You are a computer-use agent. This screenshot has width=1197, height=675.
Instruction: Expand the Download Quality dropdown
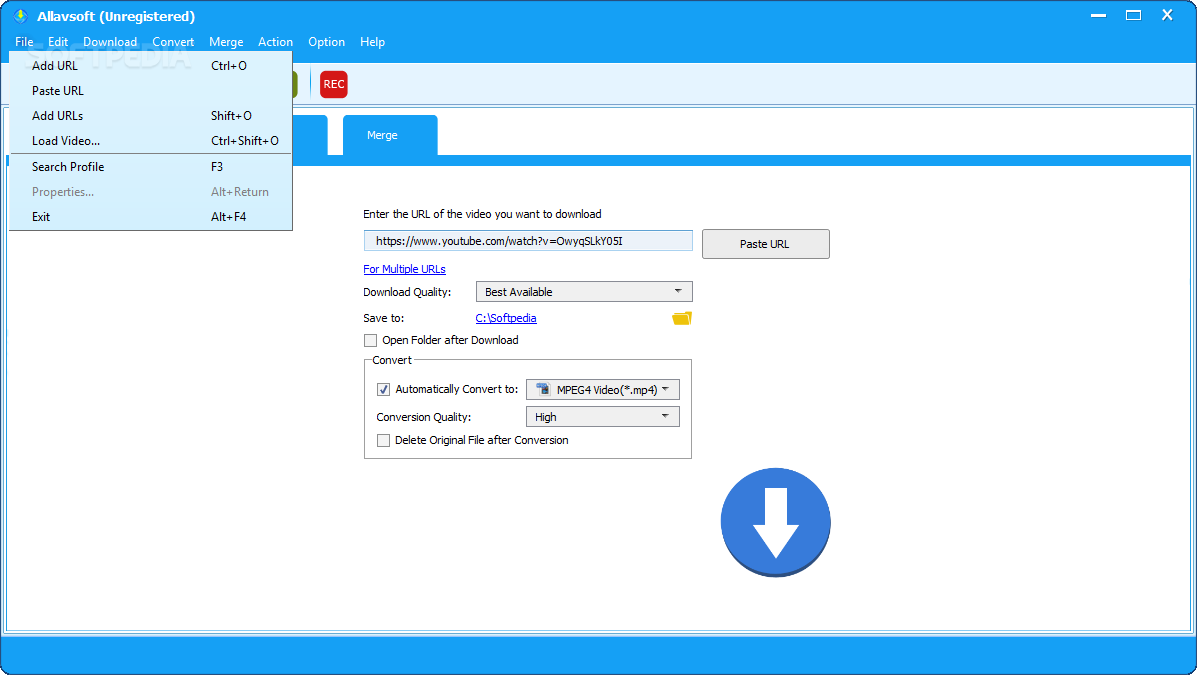pos(584,292)
